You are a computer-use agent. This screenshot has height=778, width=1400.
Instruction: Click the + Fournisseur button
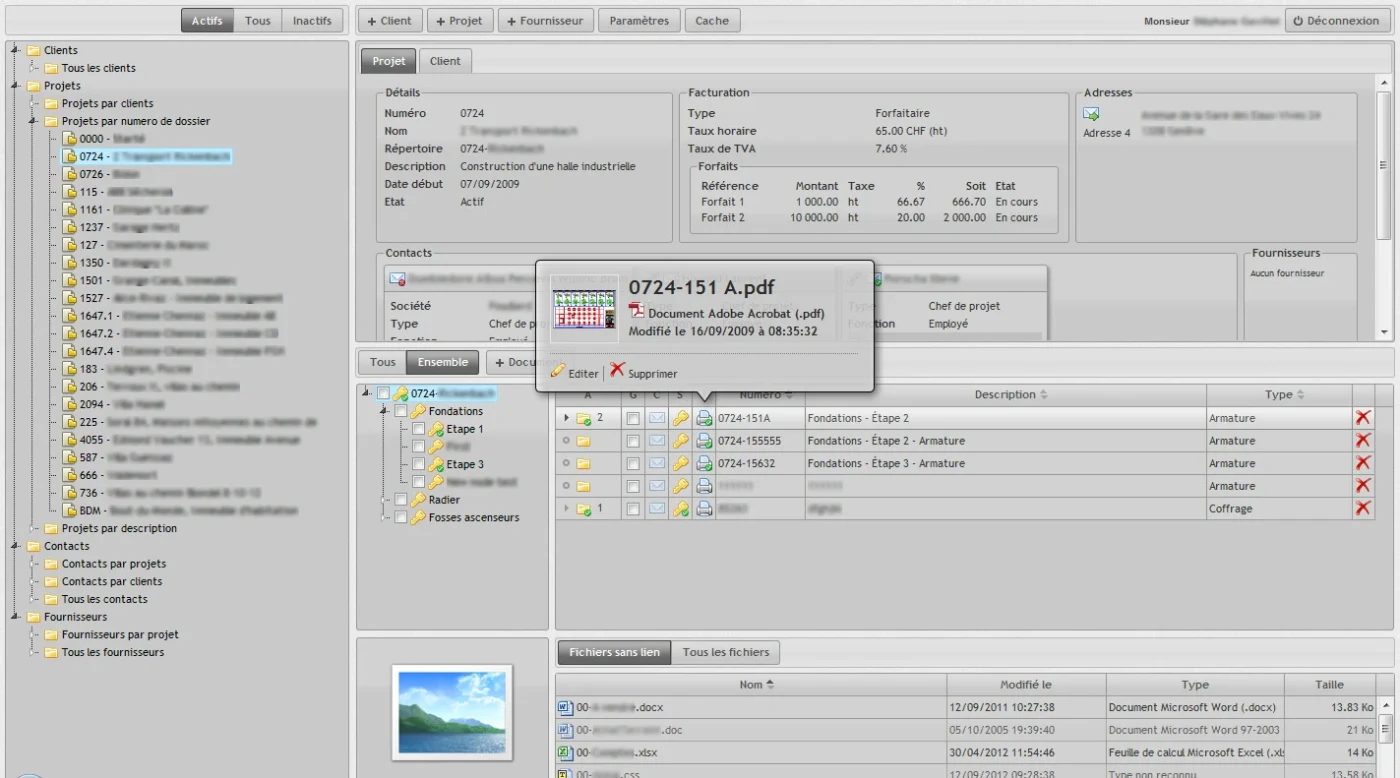coord(546,21)
